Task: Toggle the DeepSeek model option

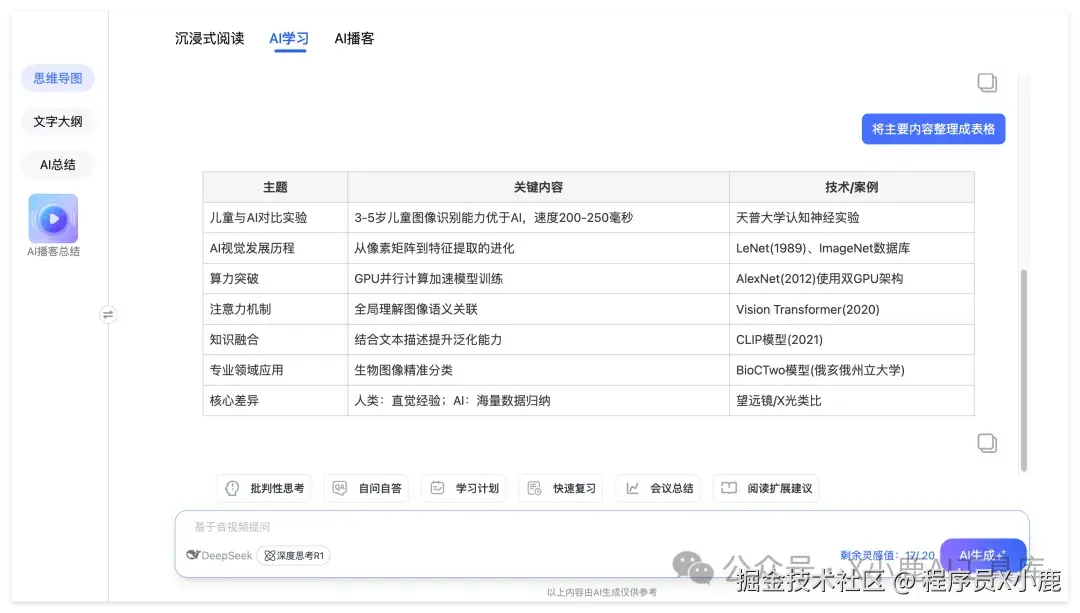Action: tap(218, 555)
